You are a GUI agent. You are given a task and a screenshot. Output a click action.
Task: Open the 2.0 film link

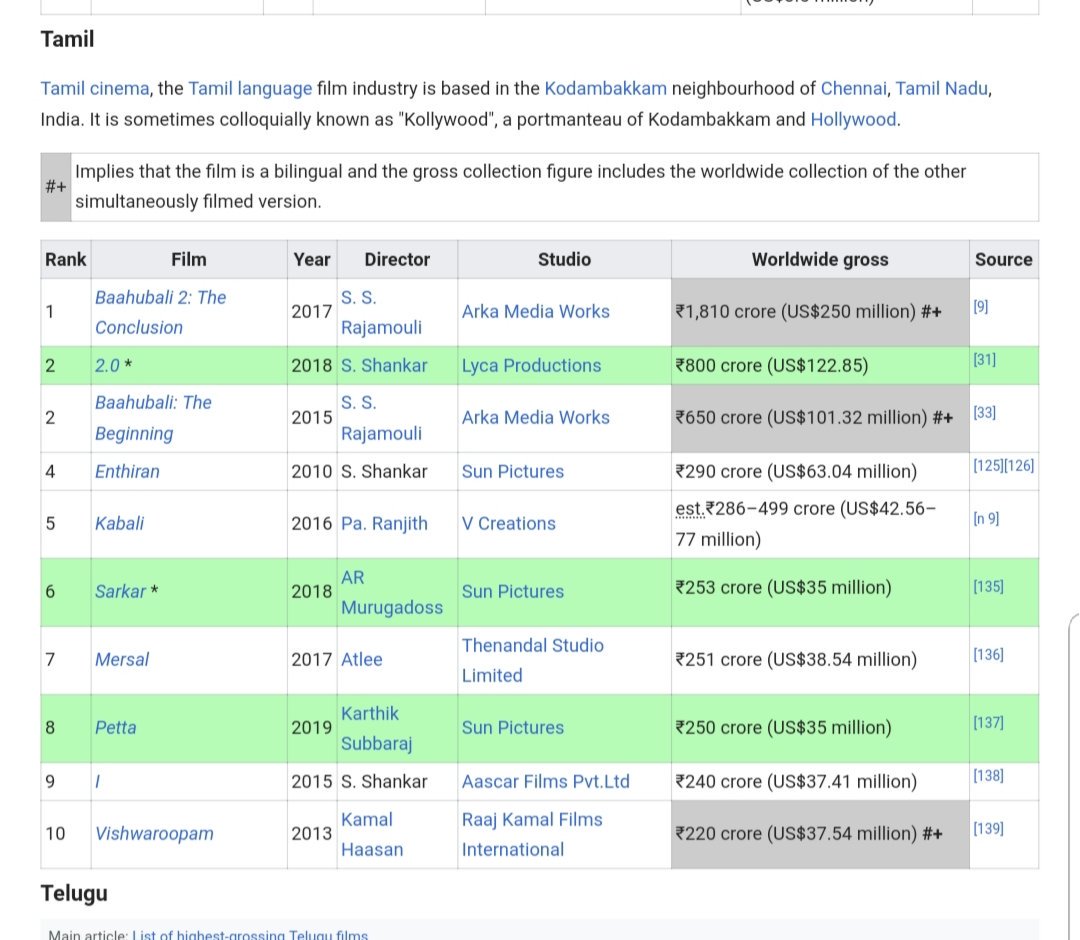point(107,366)
